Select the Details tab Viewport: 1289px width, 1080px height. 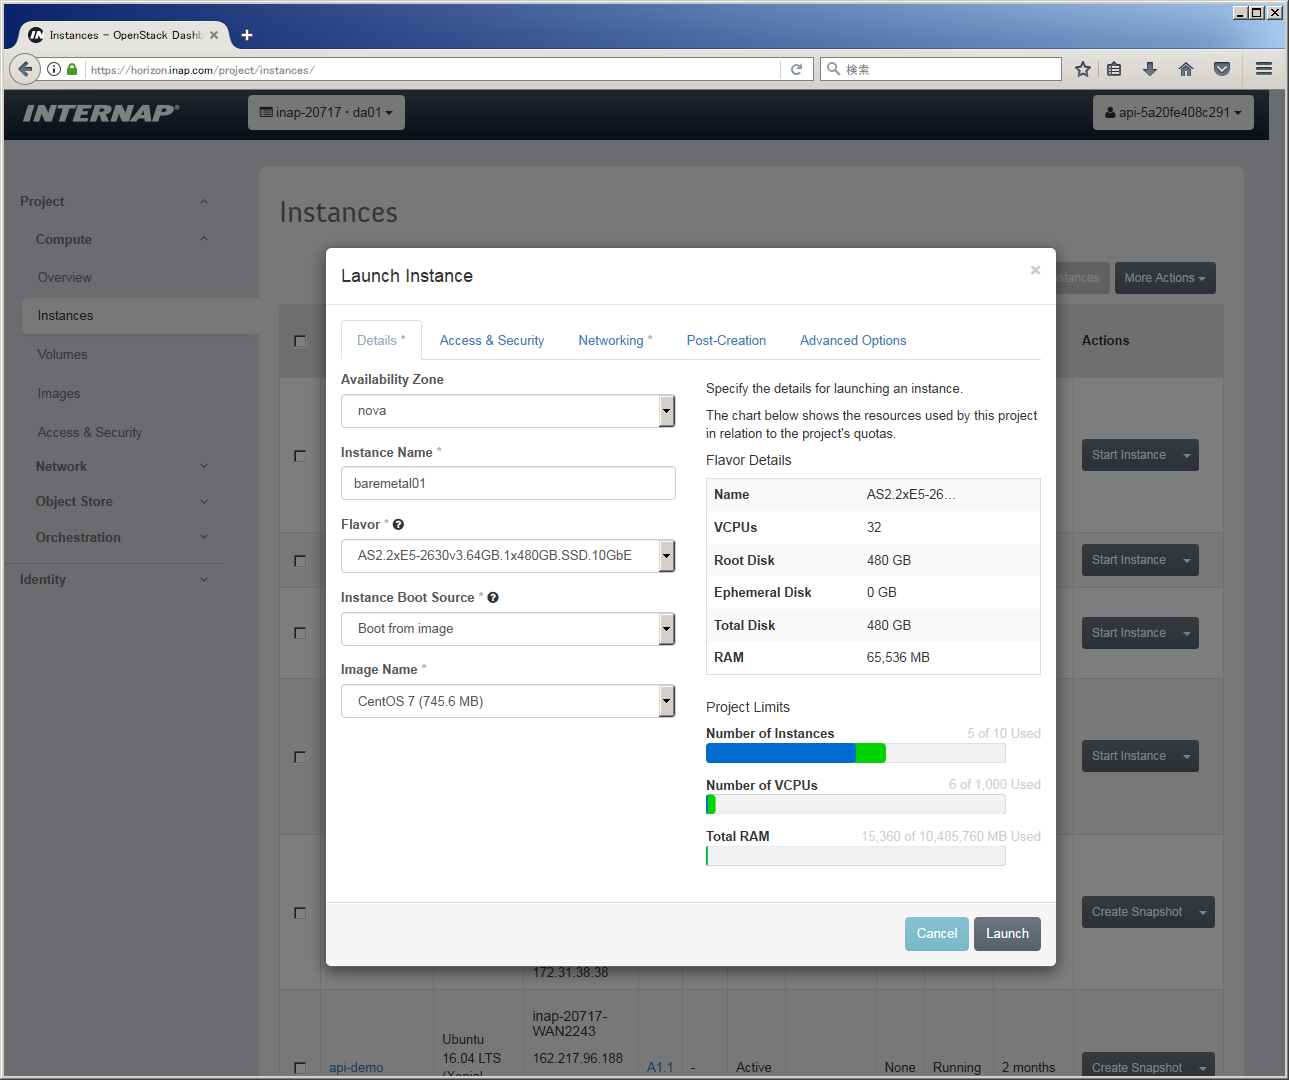point(381,340)
